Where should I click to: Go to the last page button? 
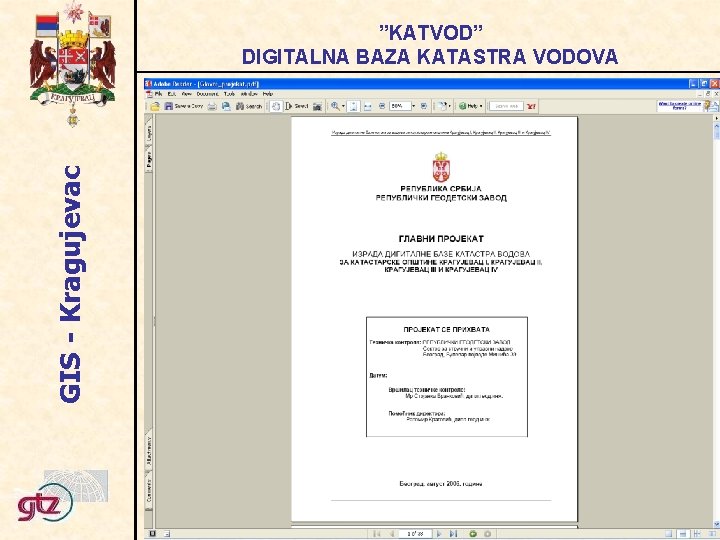(453, 534)
